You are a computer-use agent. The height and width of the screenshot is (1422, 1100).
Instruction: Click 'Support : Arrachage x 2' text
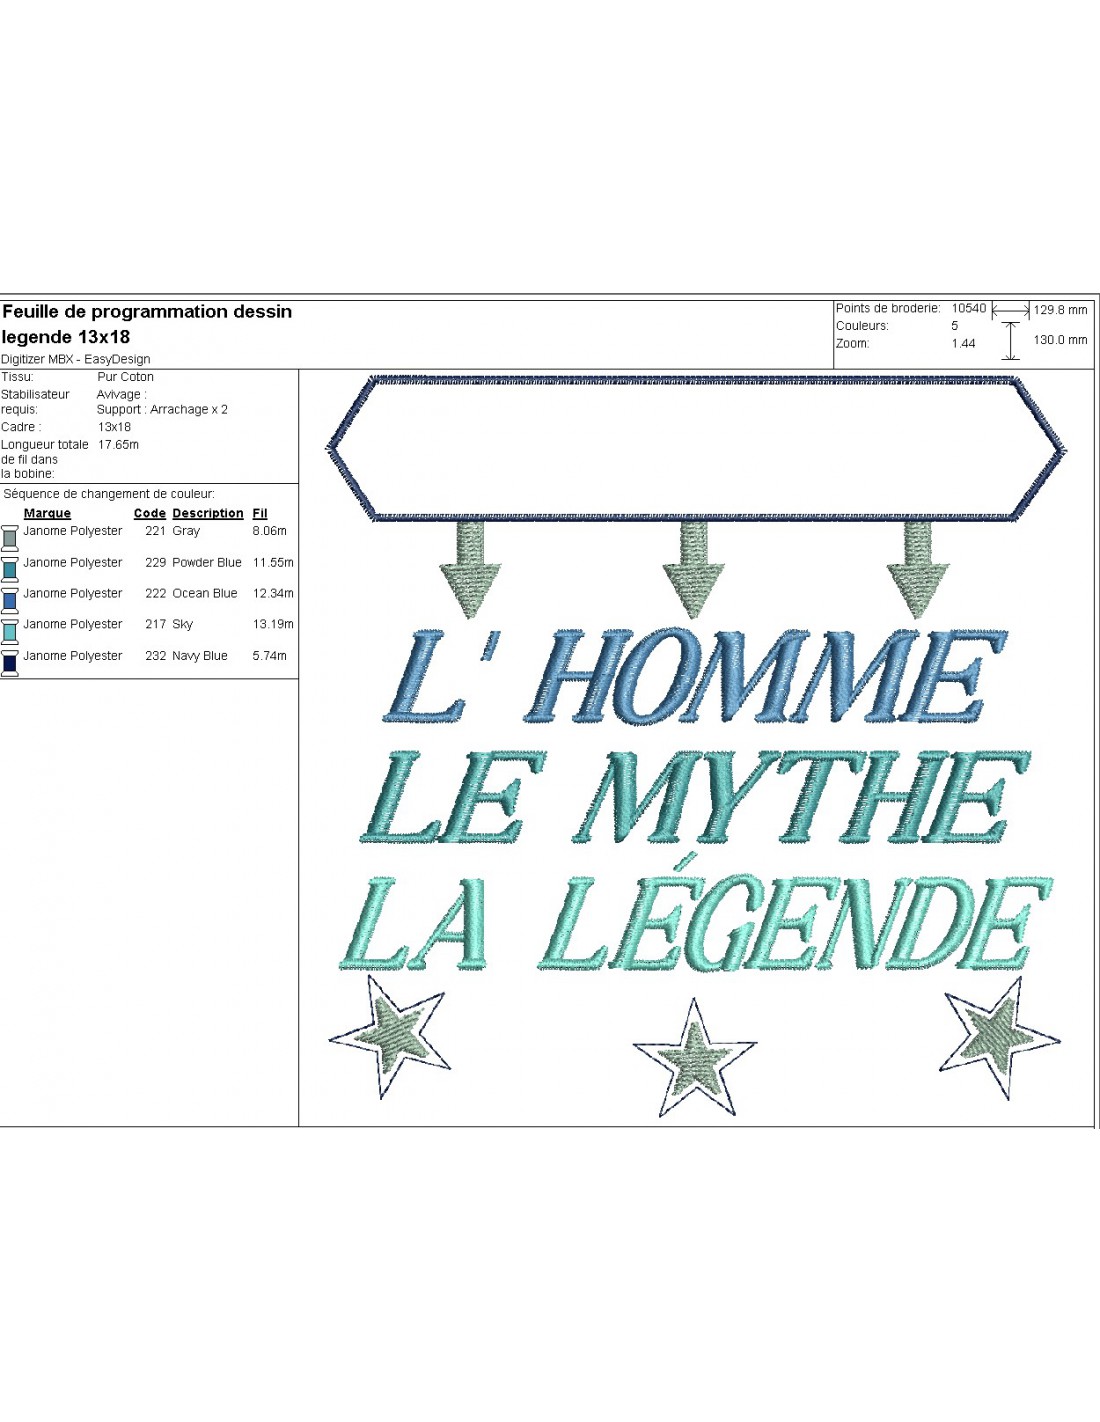pyautogui.click(x=162, y=409)
